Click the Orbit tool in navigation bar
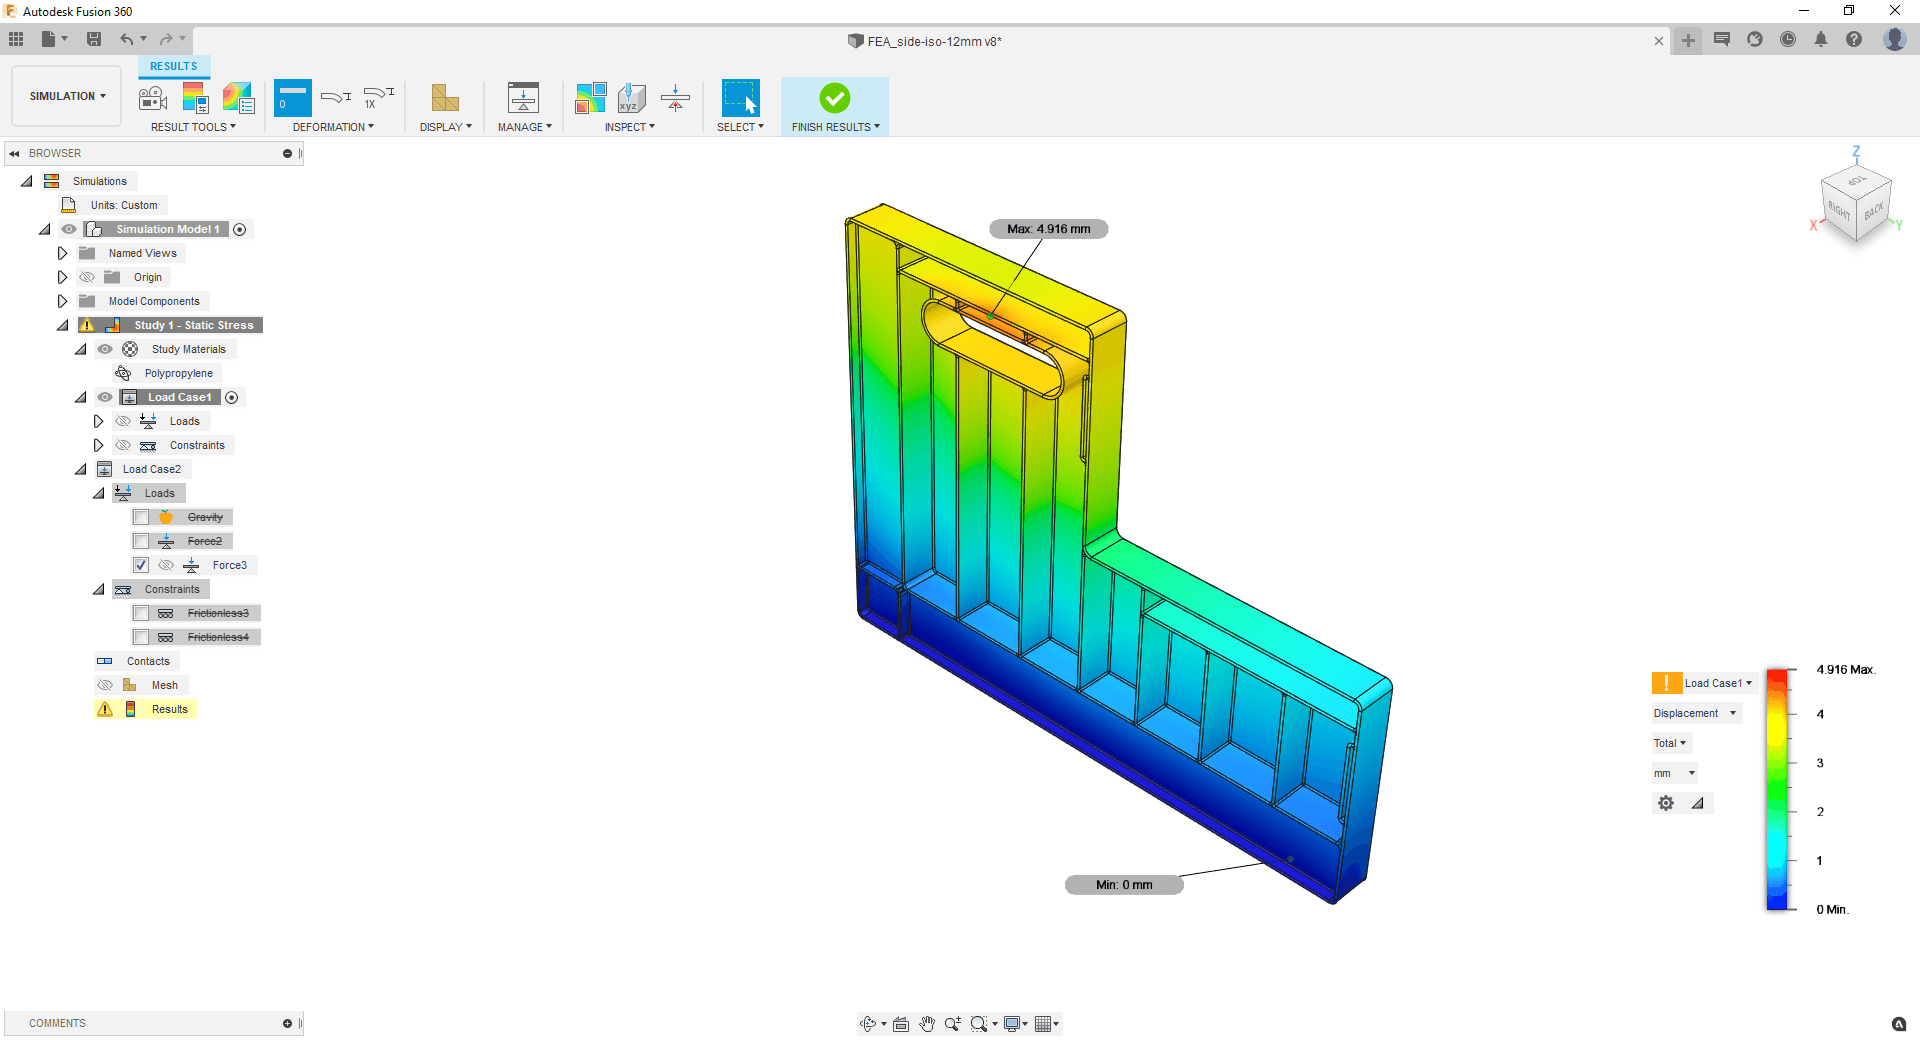 (x=868, y=1023)
